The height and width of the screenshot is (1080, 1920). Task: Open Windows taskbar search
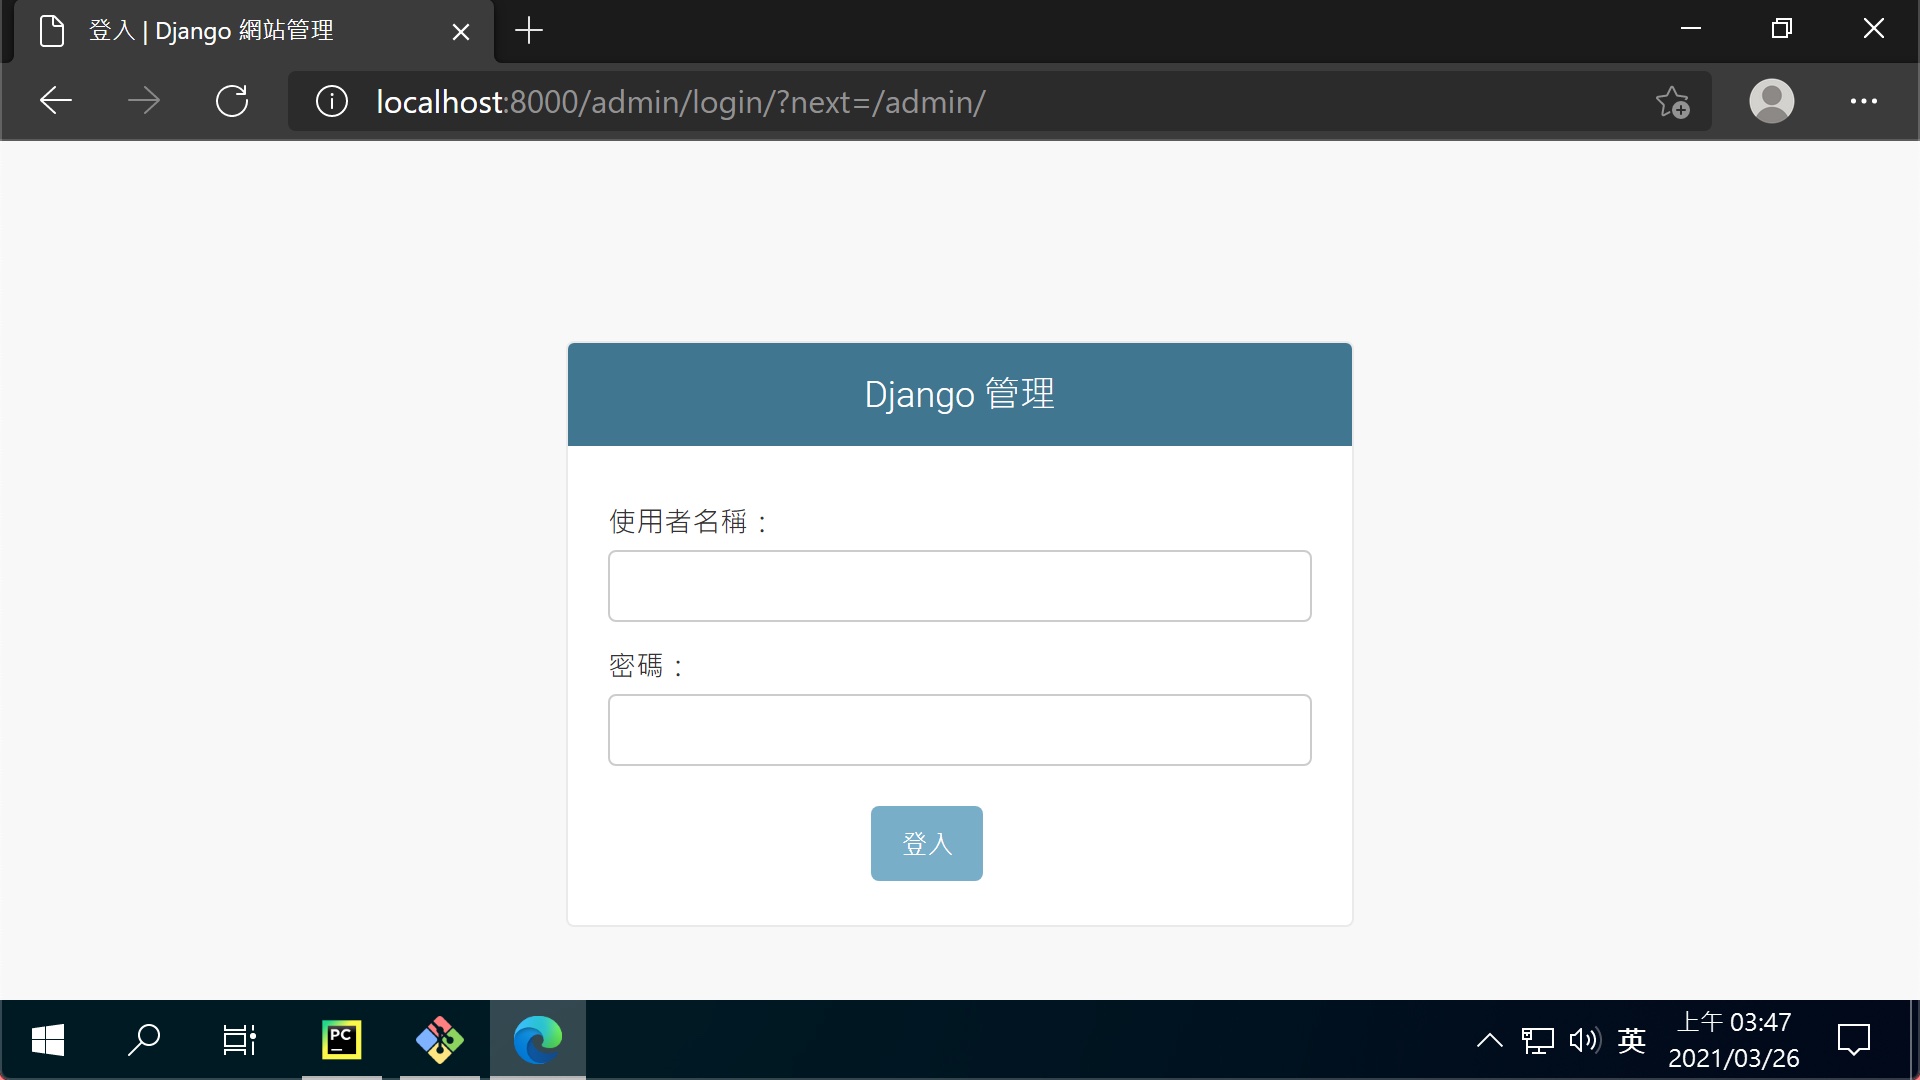click(144, 1040)
